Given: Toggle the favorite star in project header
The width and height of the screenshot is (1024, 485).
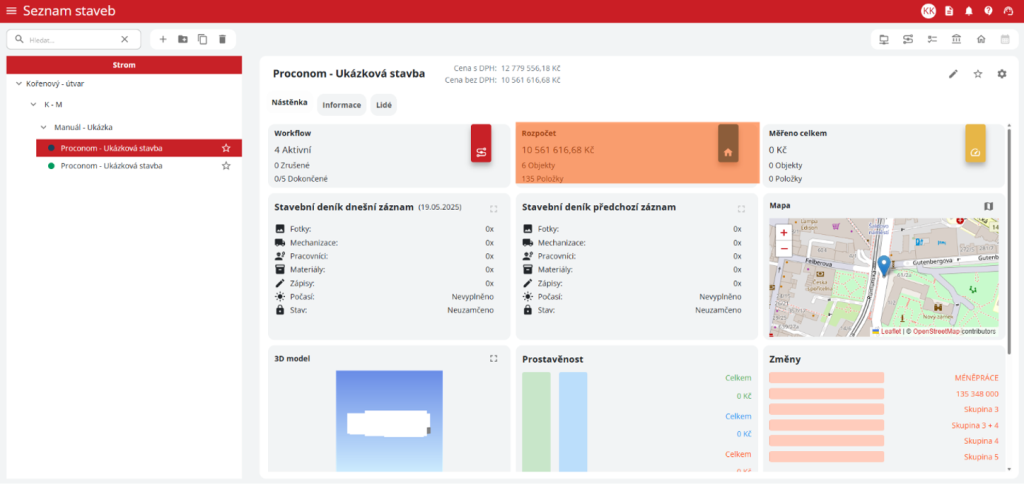Looking at the screenshot, I should click(977, 74).
